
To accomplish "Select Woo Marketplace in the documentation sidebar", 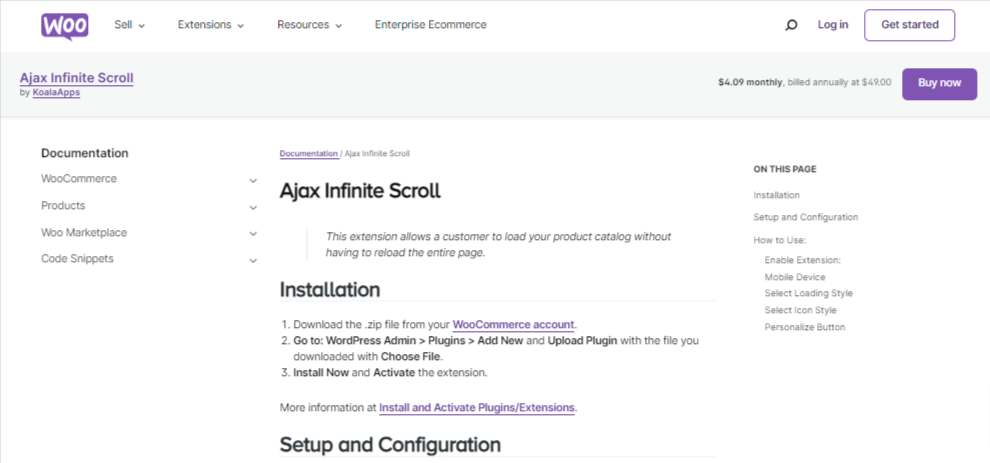I will (x=84, y=232).
